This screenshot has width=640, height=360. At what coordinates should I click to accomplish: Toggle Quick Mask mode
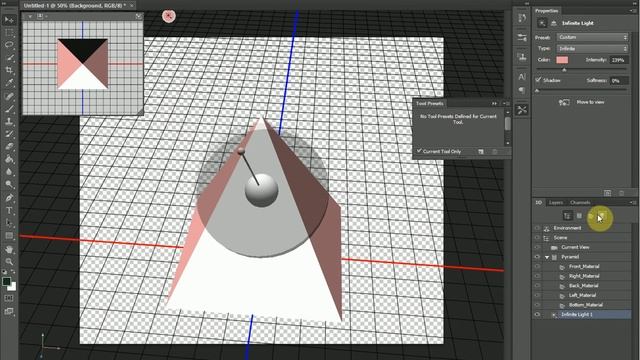(x=9, y=298)
